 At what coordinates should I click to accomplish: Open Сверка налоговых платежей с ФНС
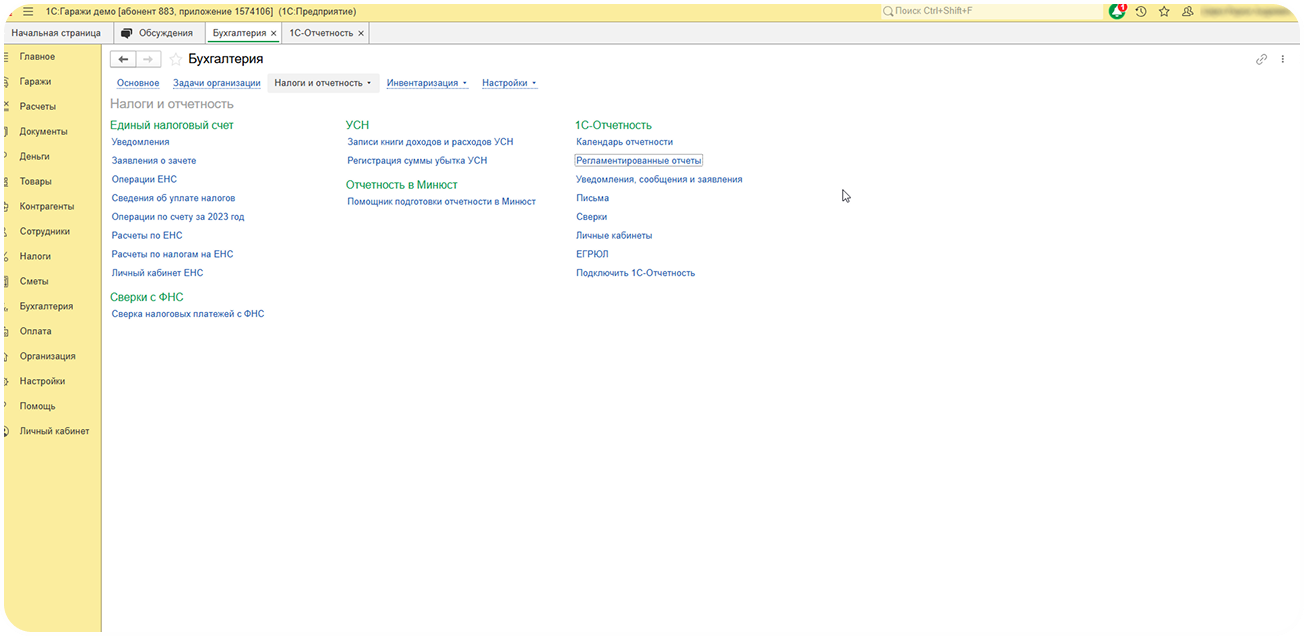click(188, 314)
